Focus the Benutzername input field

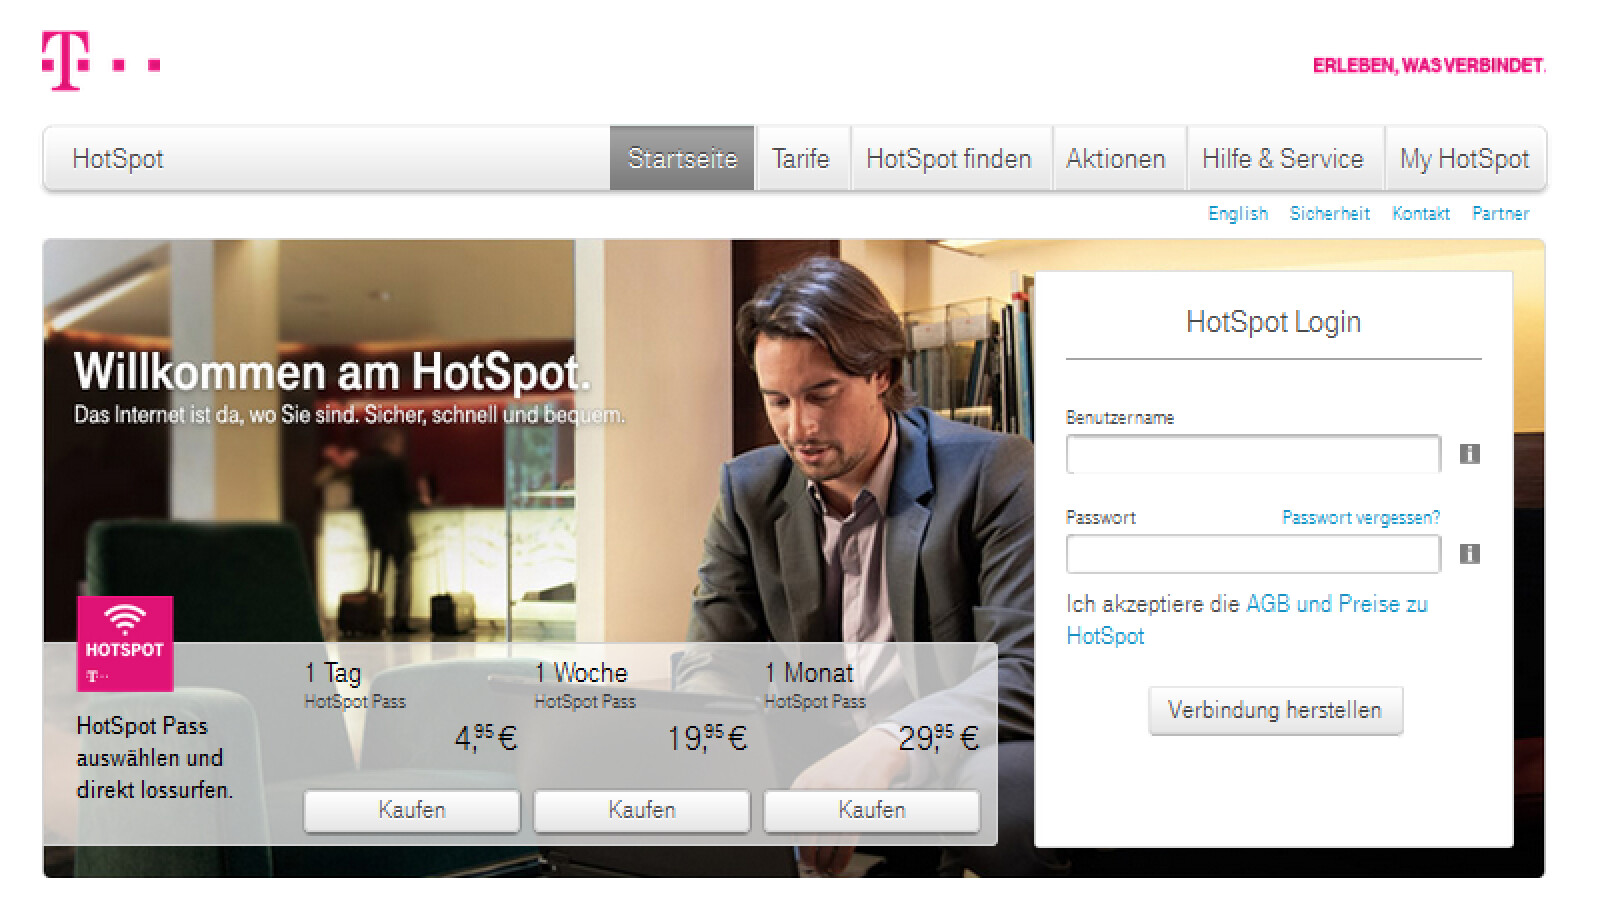click(1253, 454)
